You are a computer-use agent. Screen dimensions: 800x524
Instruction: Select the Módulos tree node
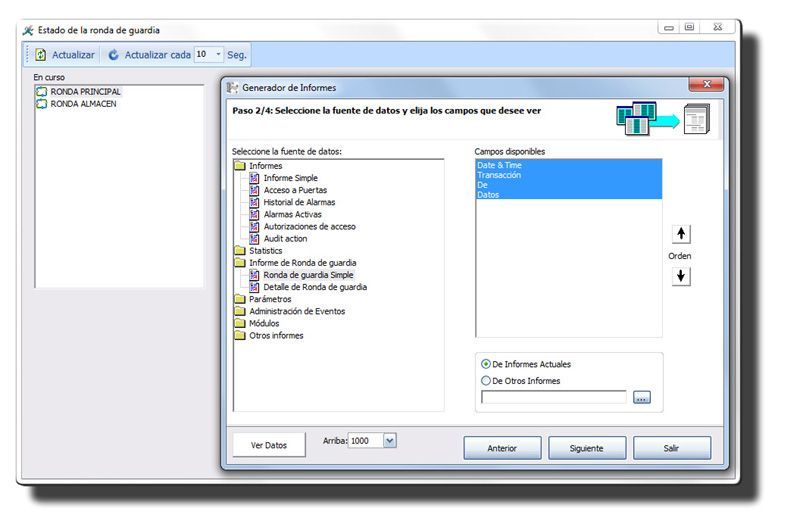point(264,323)
